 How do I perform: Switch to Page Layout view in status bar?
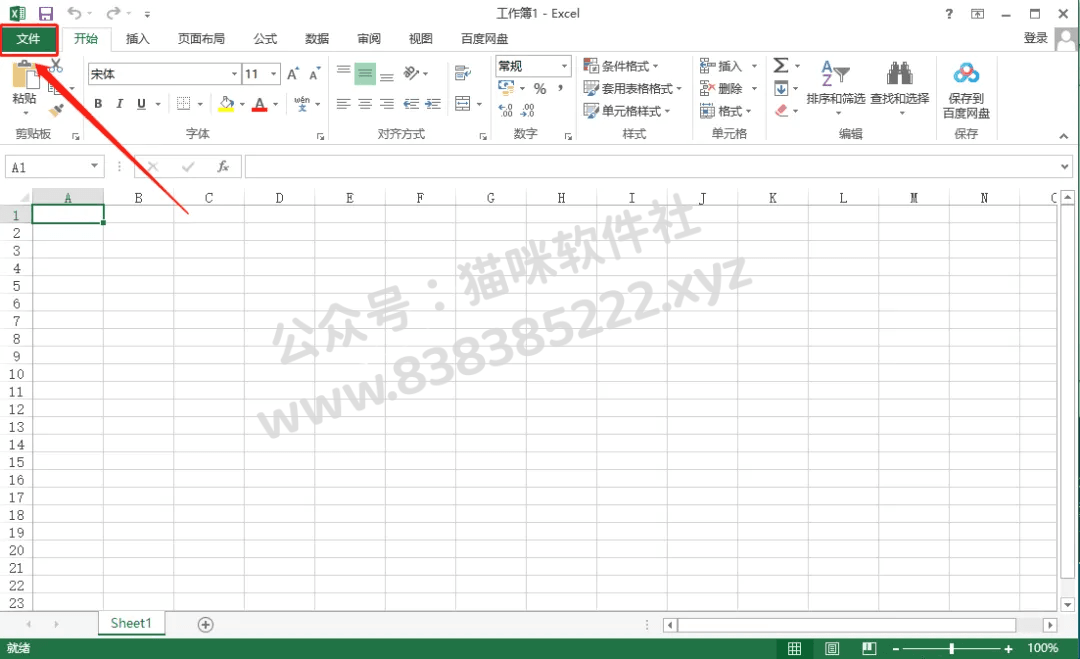click(x=831, y=648)
